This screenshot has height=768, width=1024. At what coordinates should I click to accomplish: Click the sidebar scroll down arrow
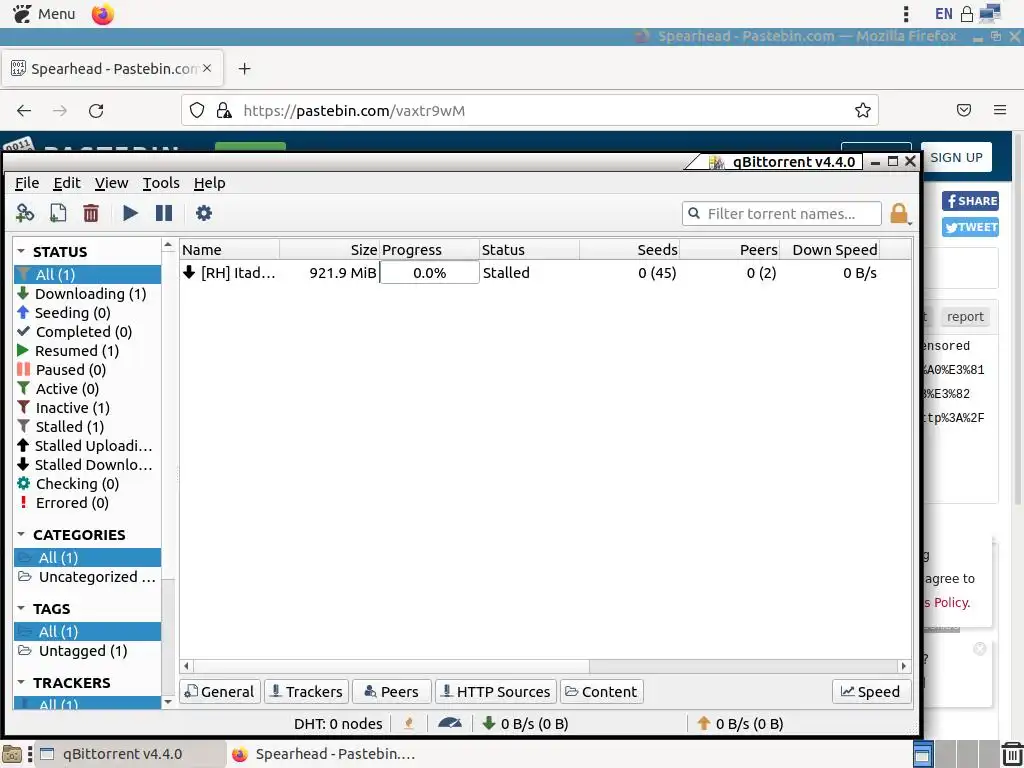[168, 701]
